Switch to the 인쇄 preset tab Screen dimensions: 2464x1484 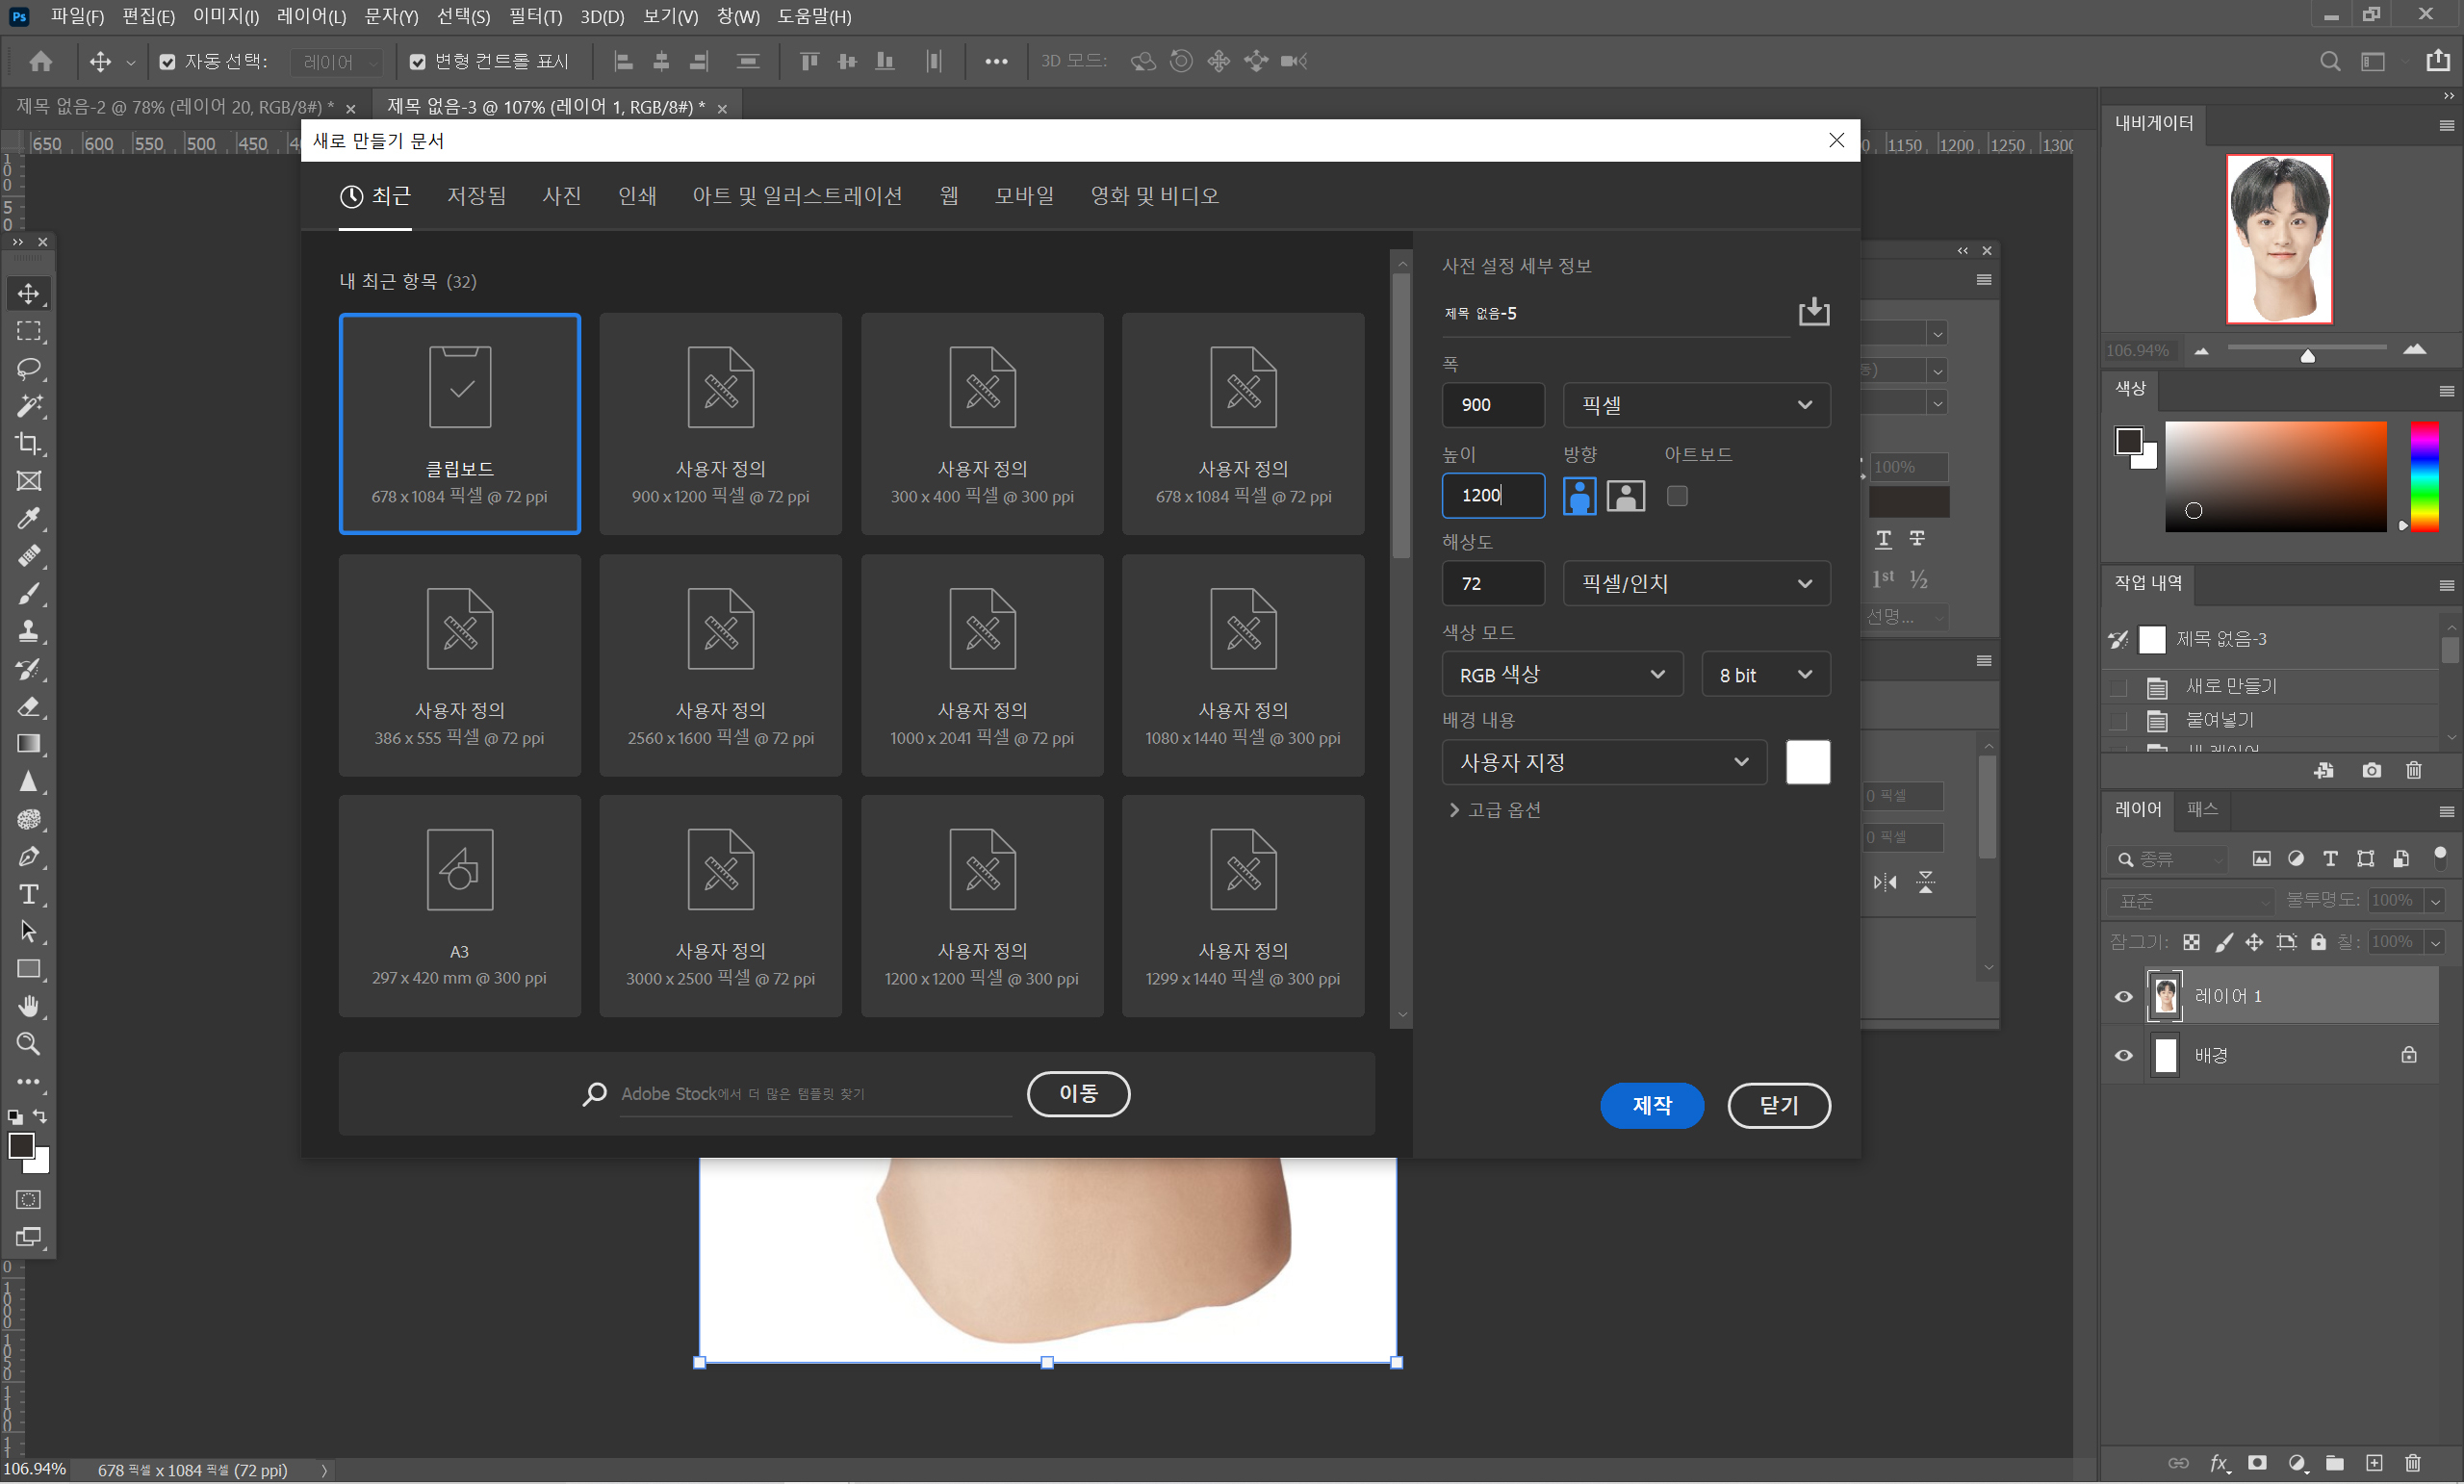[637, 196]
